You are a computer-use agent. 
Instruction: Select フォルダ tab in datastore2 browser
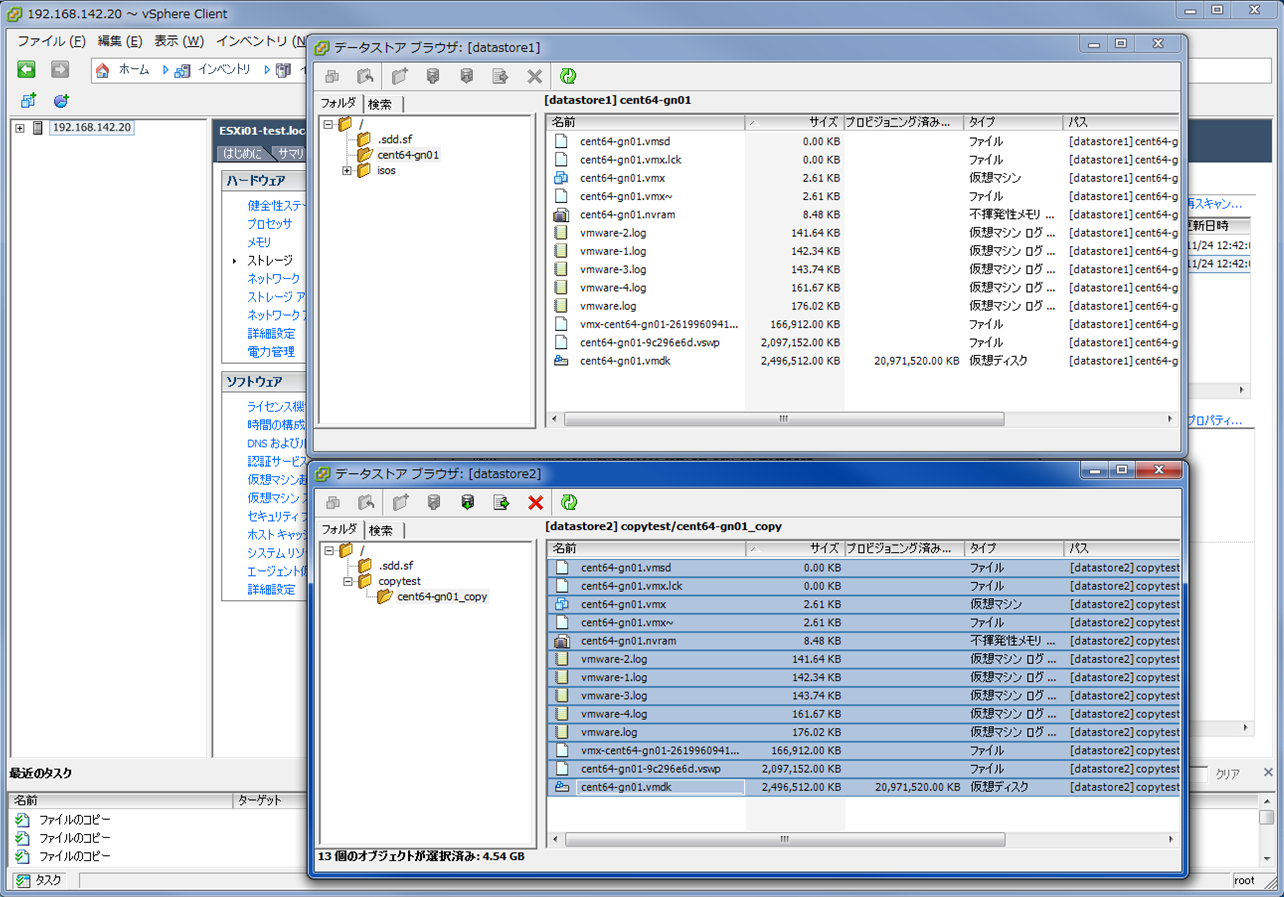[339, 529]
